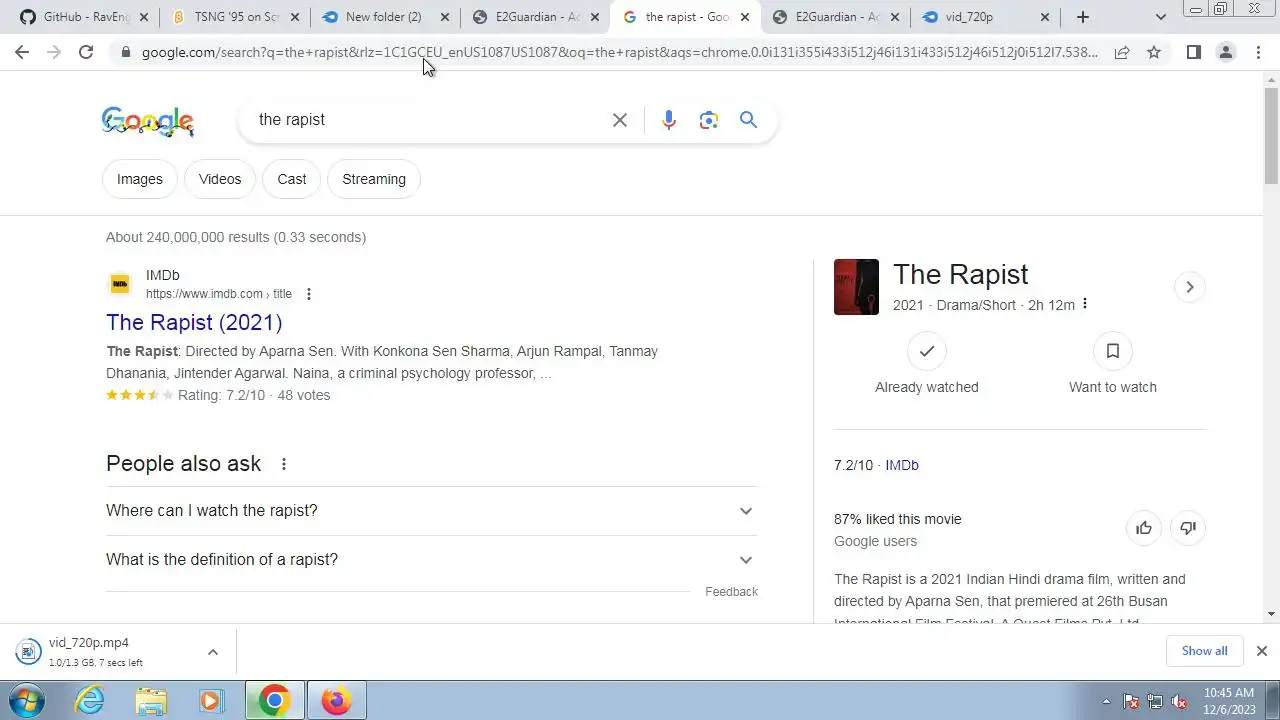The width and height of the screenshot is (1280, 720).
Task: Open the movie poster thumbnail
Action: [856, 287]
